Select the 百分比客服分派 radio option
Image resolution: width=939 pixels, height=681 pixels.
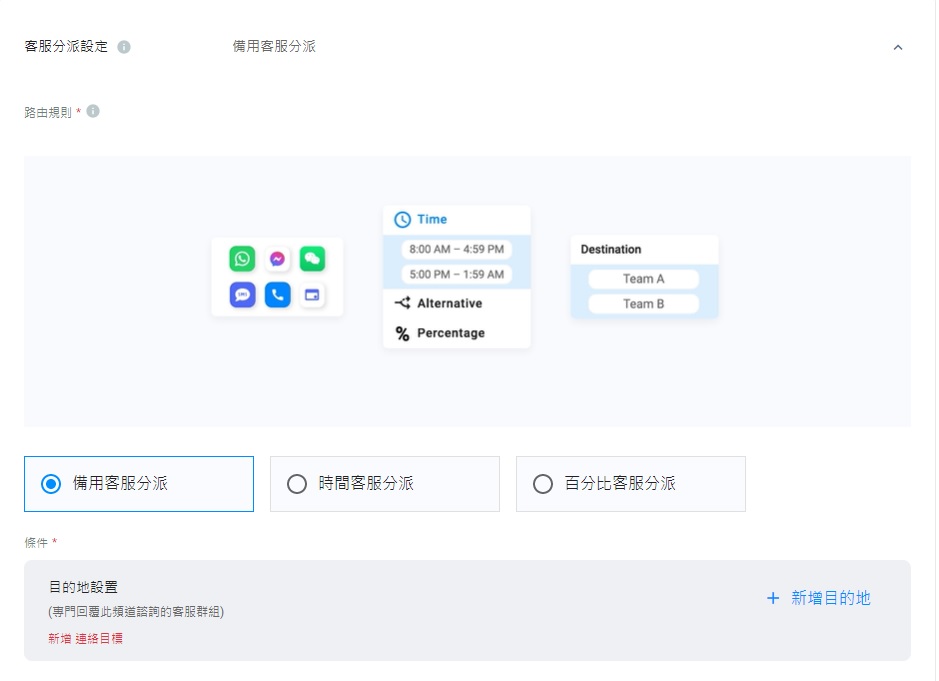(631, 484)
